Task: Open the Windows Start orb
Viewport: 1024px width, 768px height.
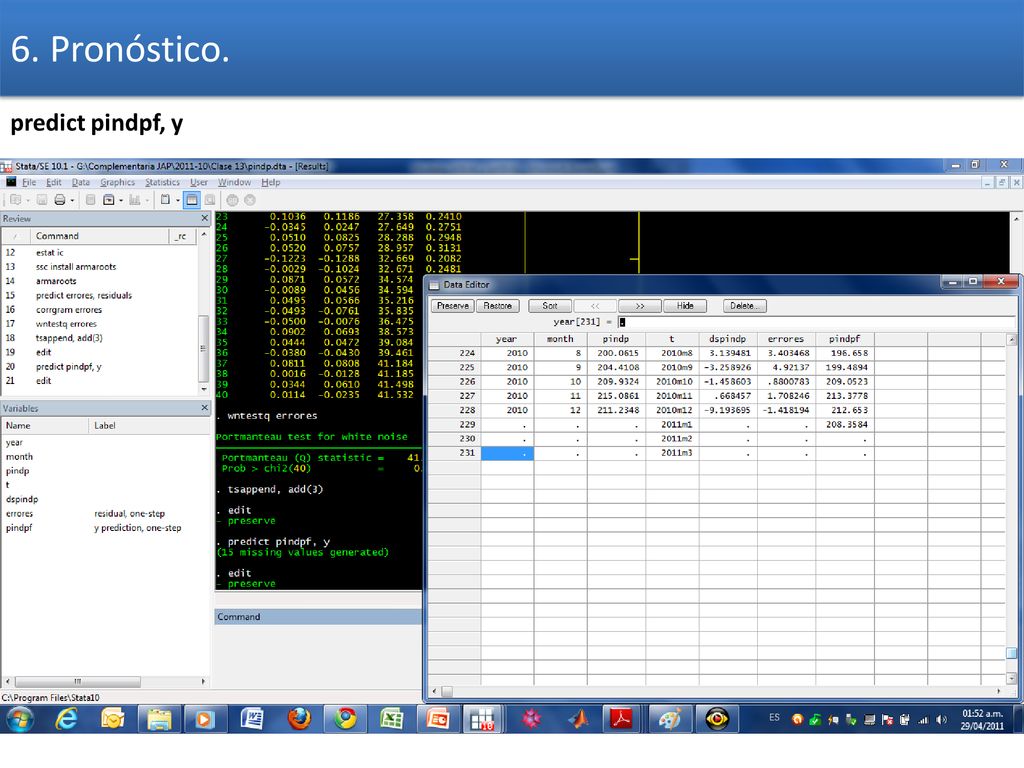Action: pyautogui.click(x=20, y=720)
